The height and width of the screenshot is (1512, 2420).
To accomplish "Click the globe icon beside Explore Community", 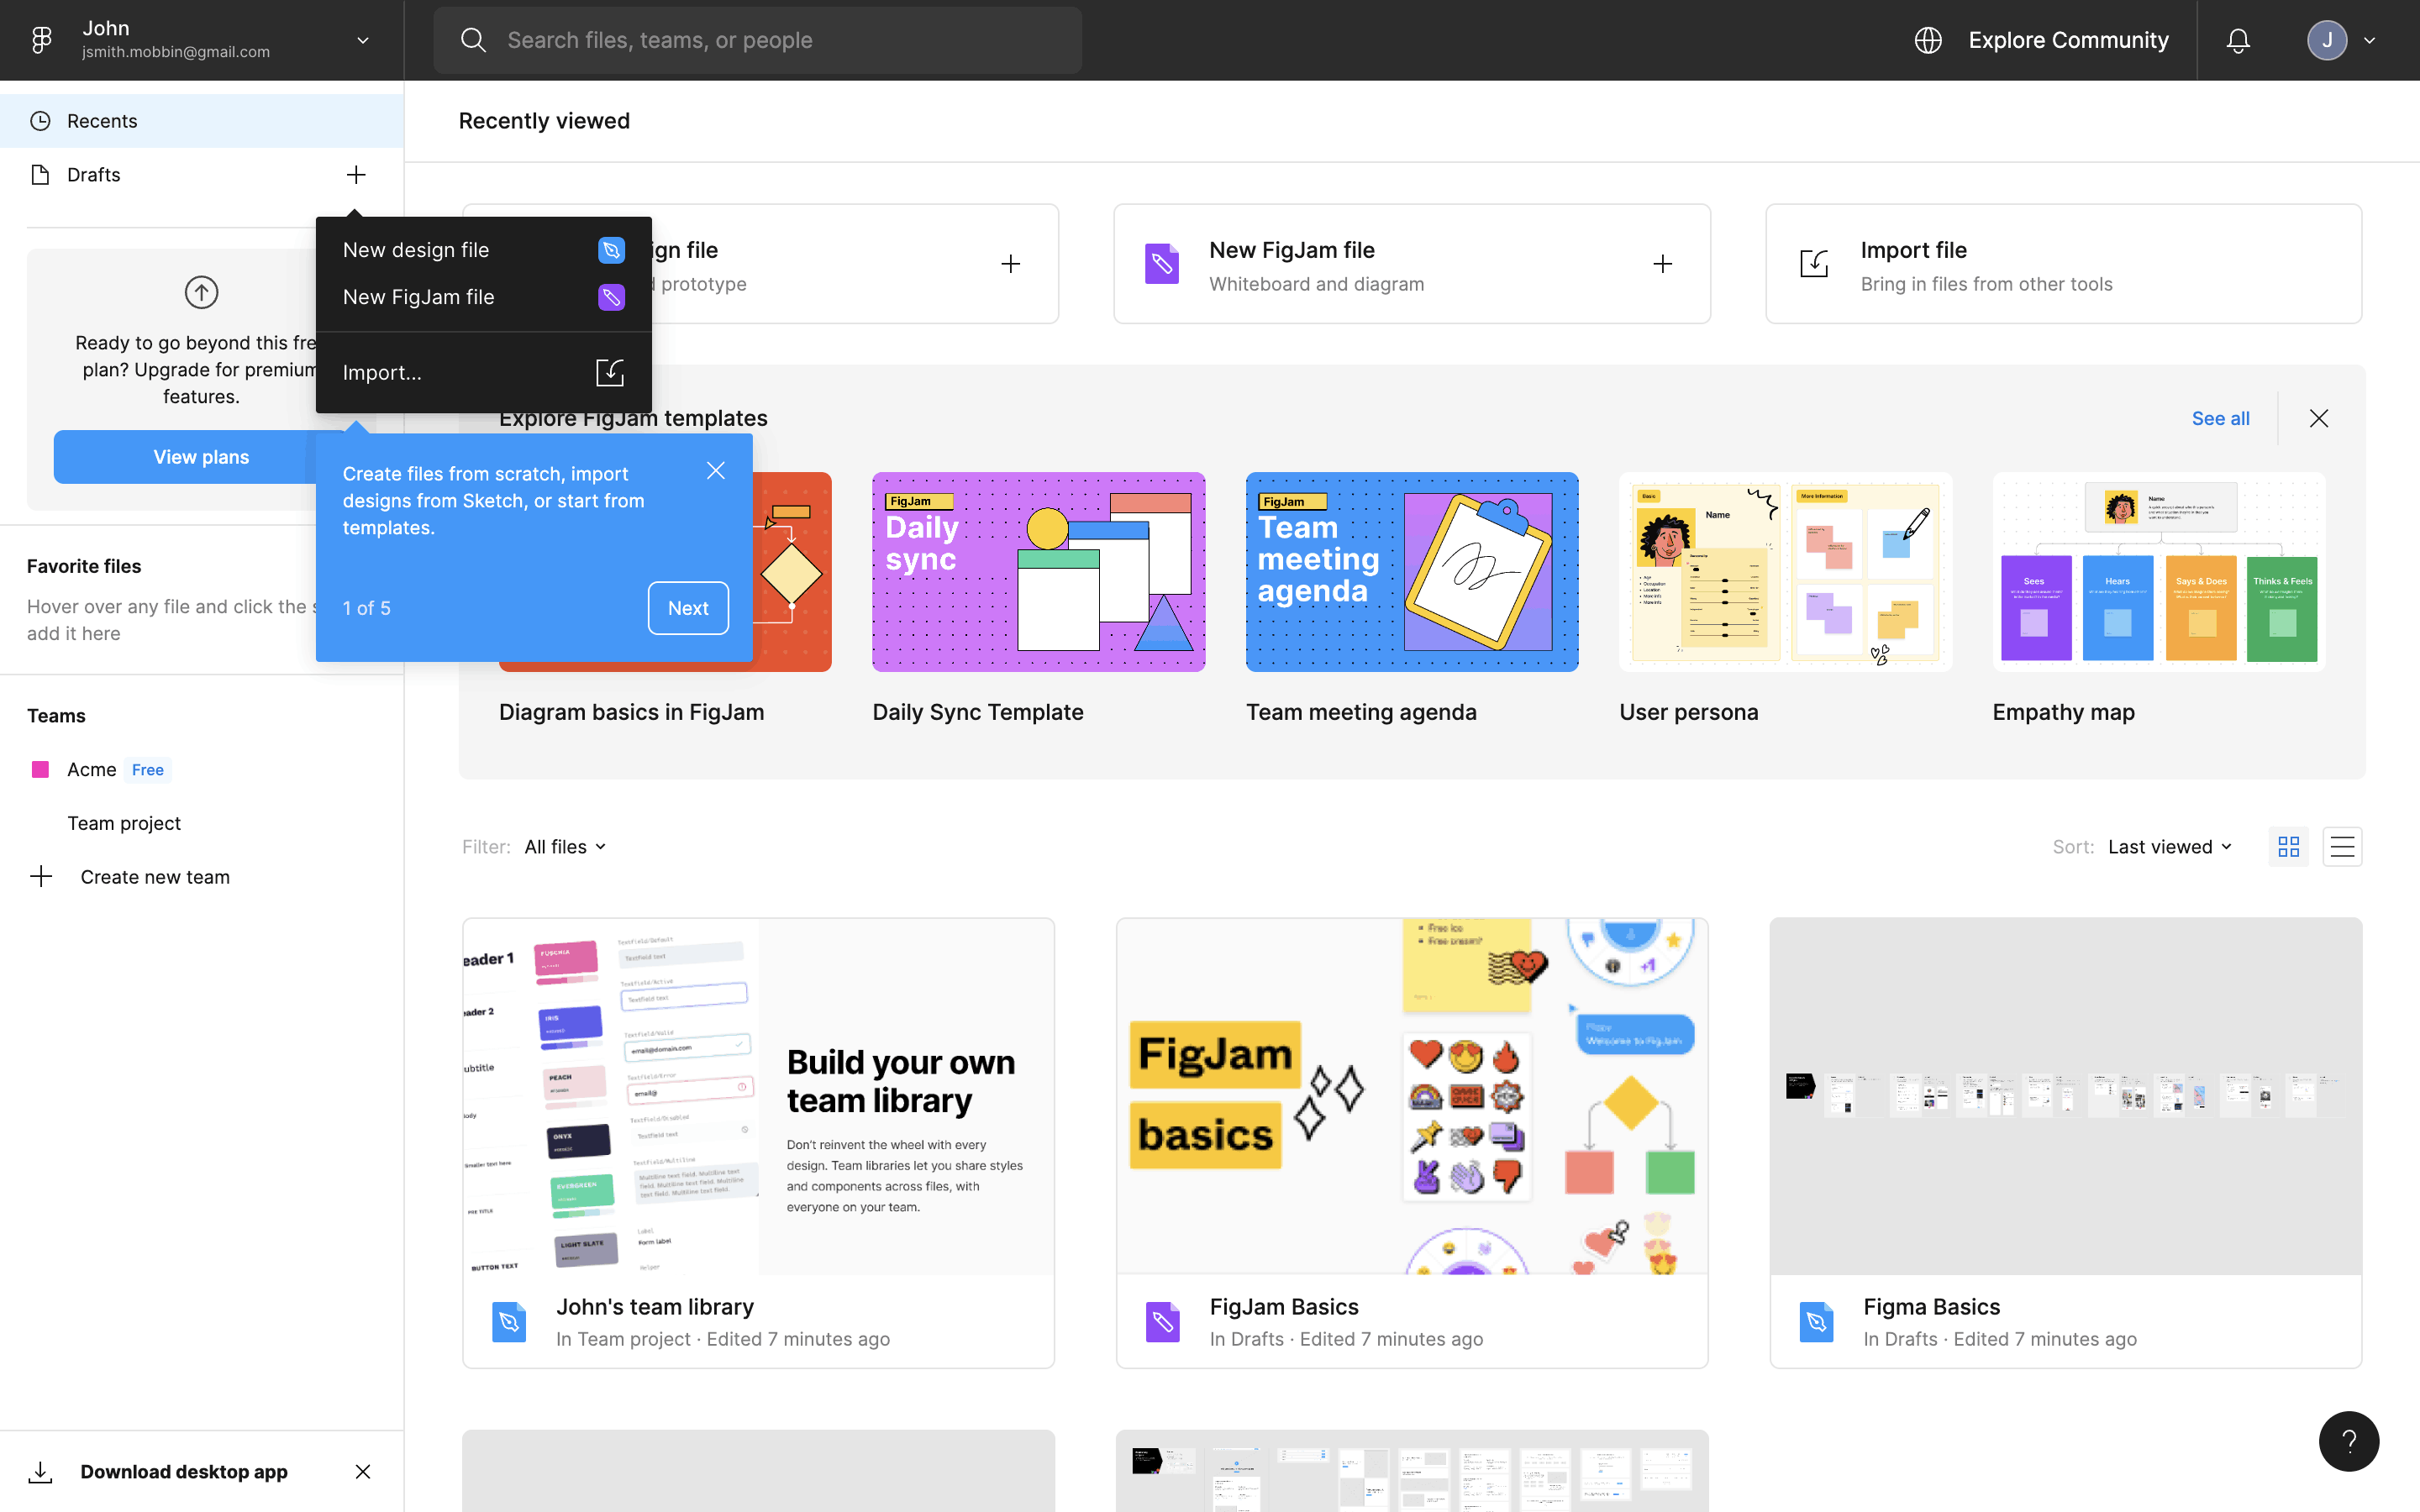I will click(1928, 40).
